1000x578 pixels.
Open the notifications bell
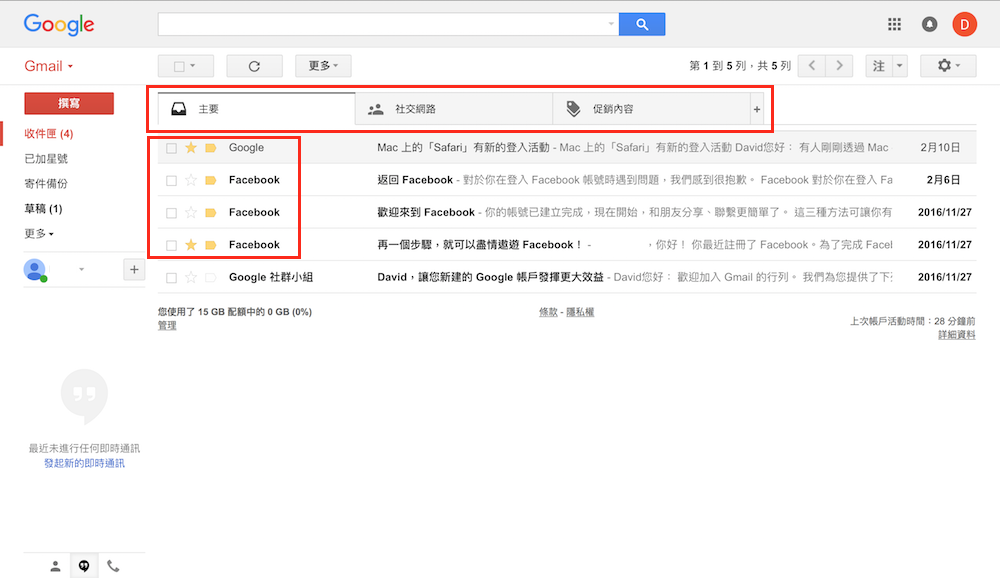[x=929, y=24]
